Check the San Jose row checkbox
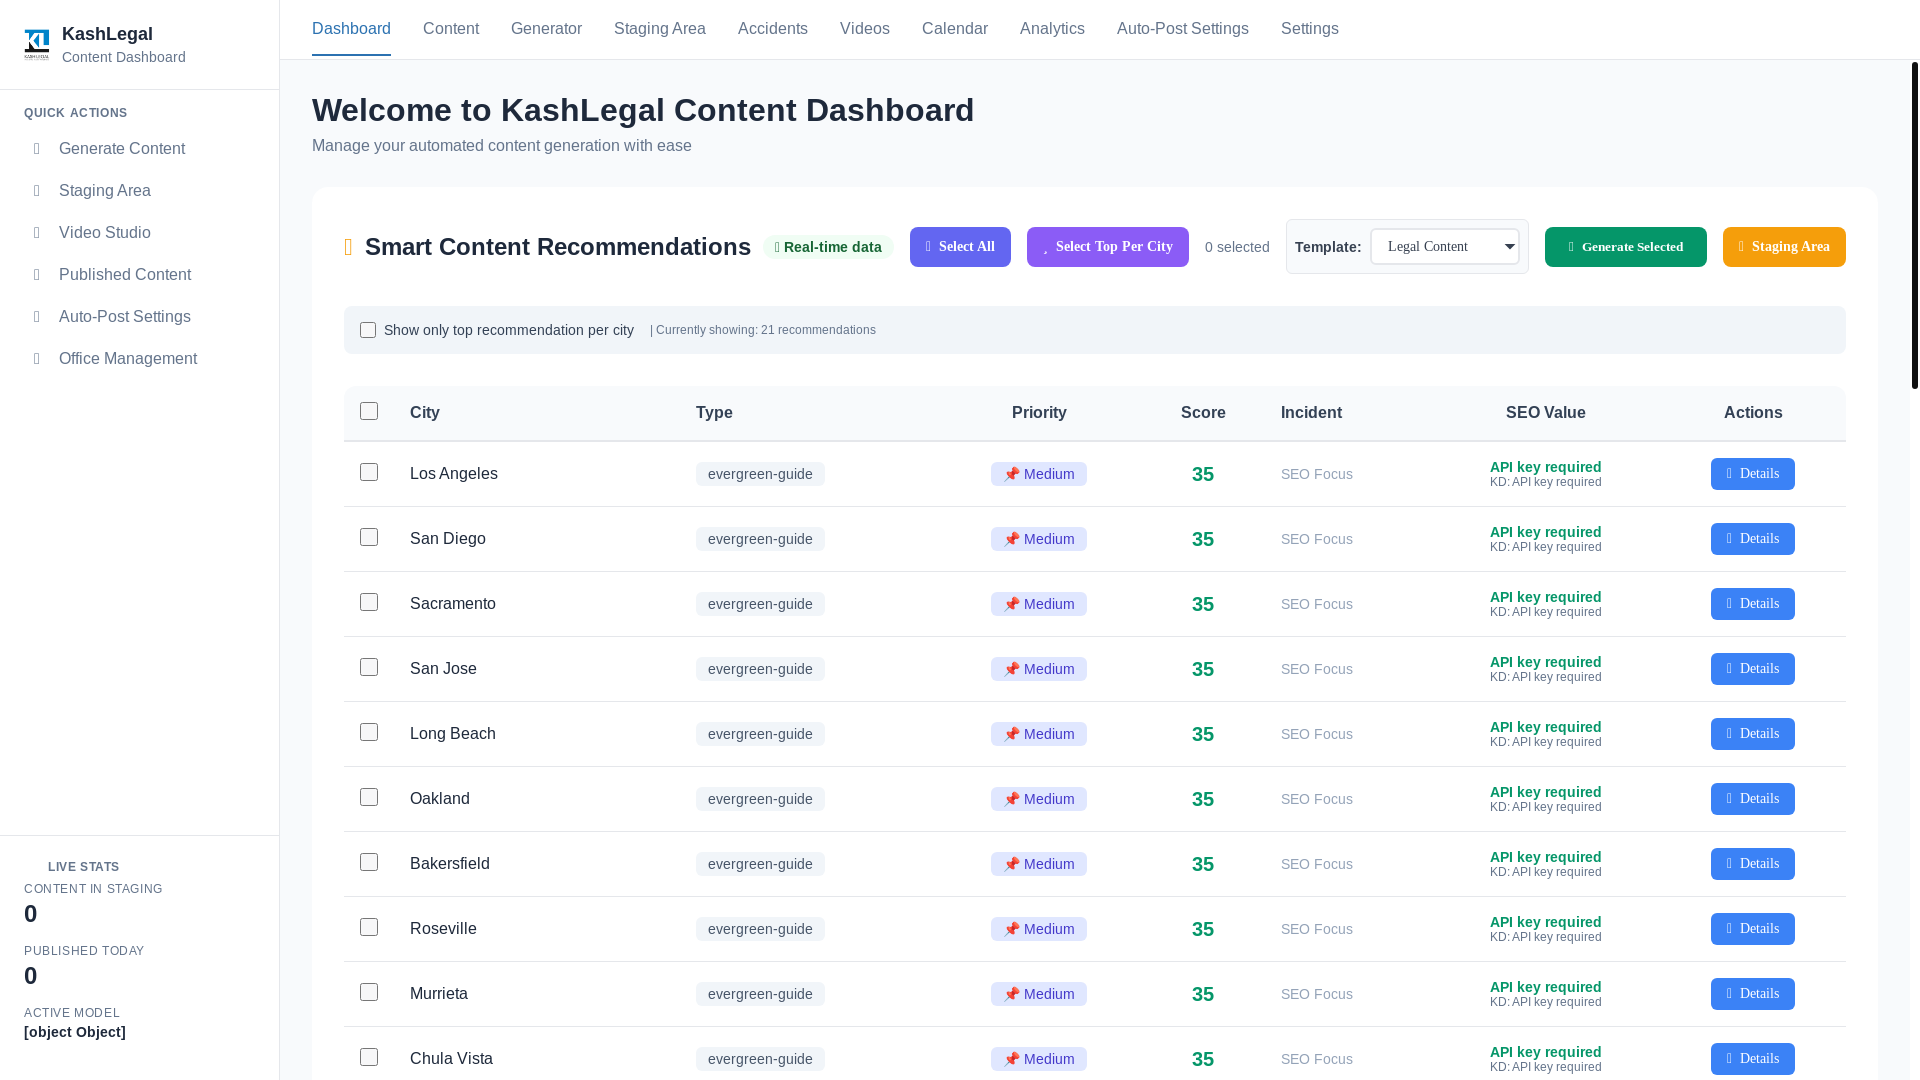This screenshot has height=1080, width=1920. pyautogui.click(x=369, y=667)
